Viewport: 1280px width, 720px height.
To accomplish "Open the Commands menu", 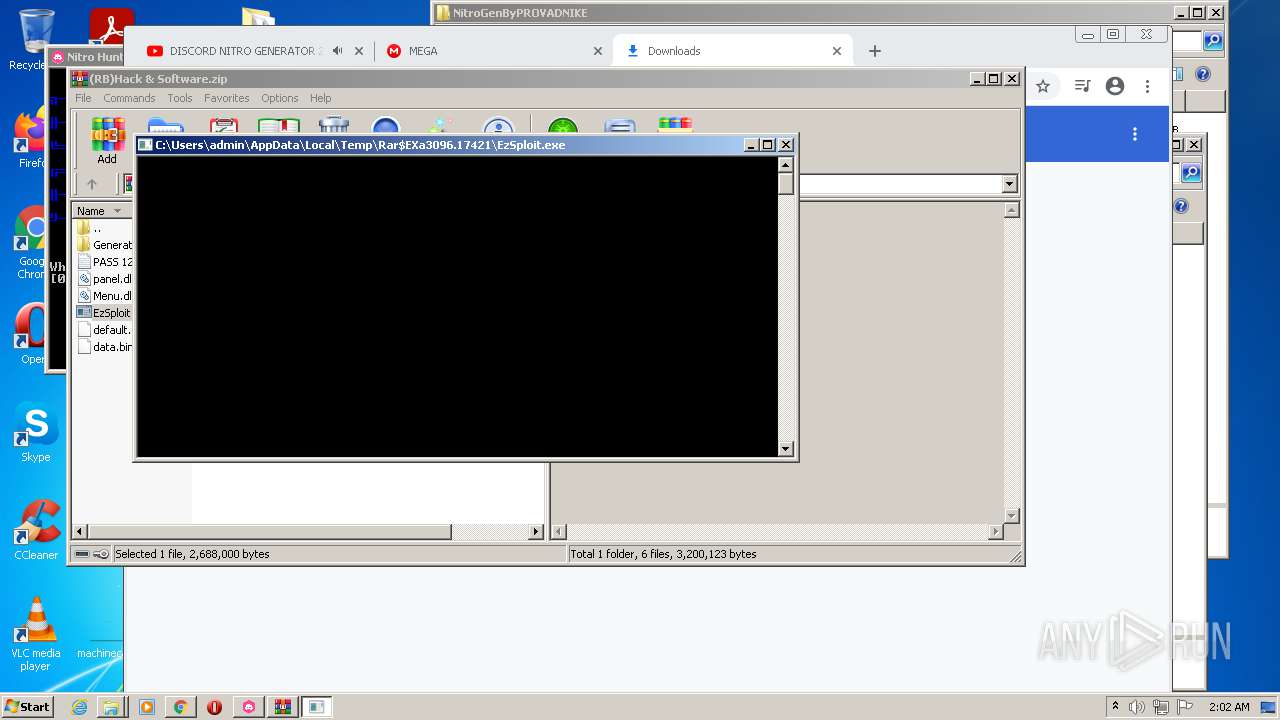I will point(129,98).
